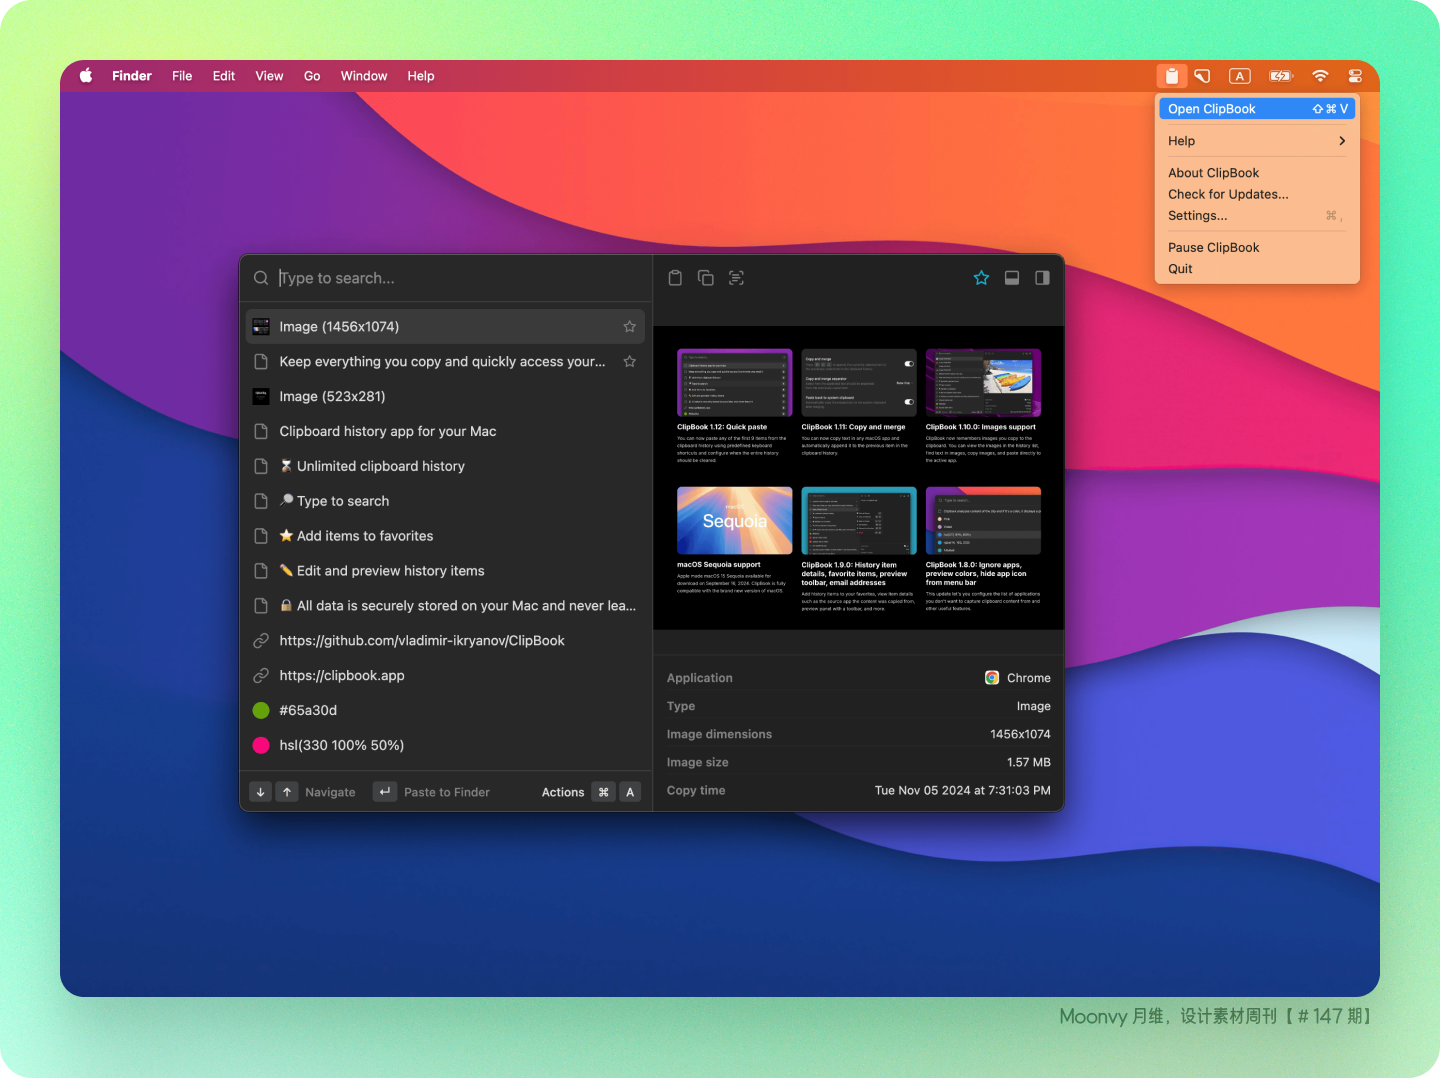This screenshot has height=1078, width=1440.
Task: Click the ClipBook clipboard icon in the menu bar
Action: point(1171,76)
